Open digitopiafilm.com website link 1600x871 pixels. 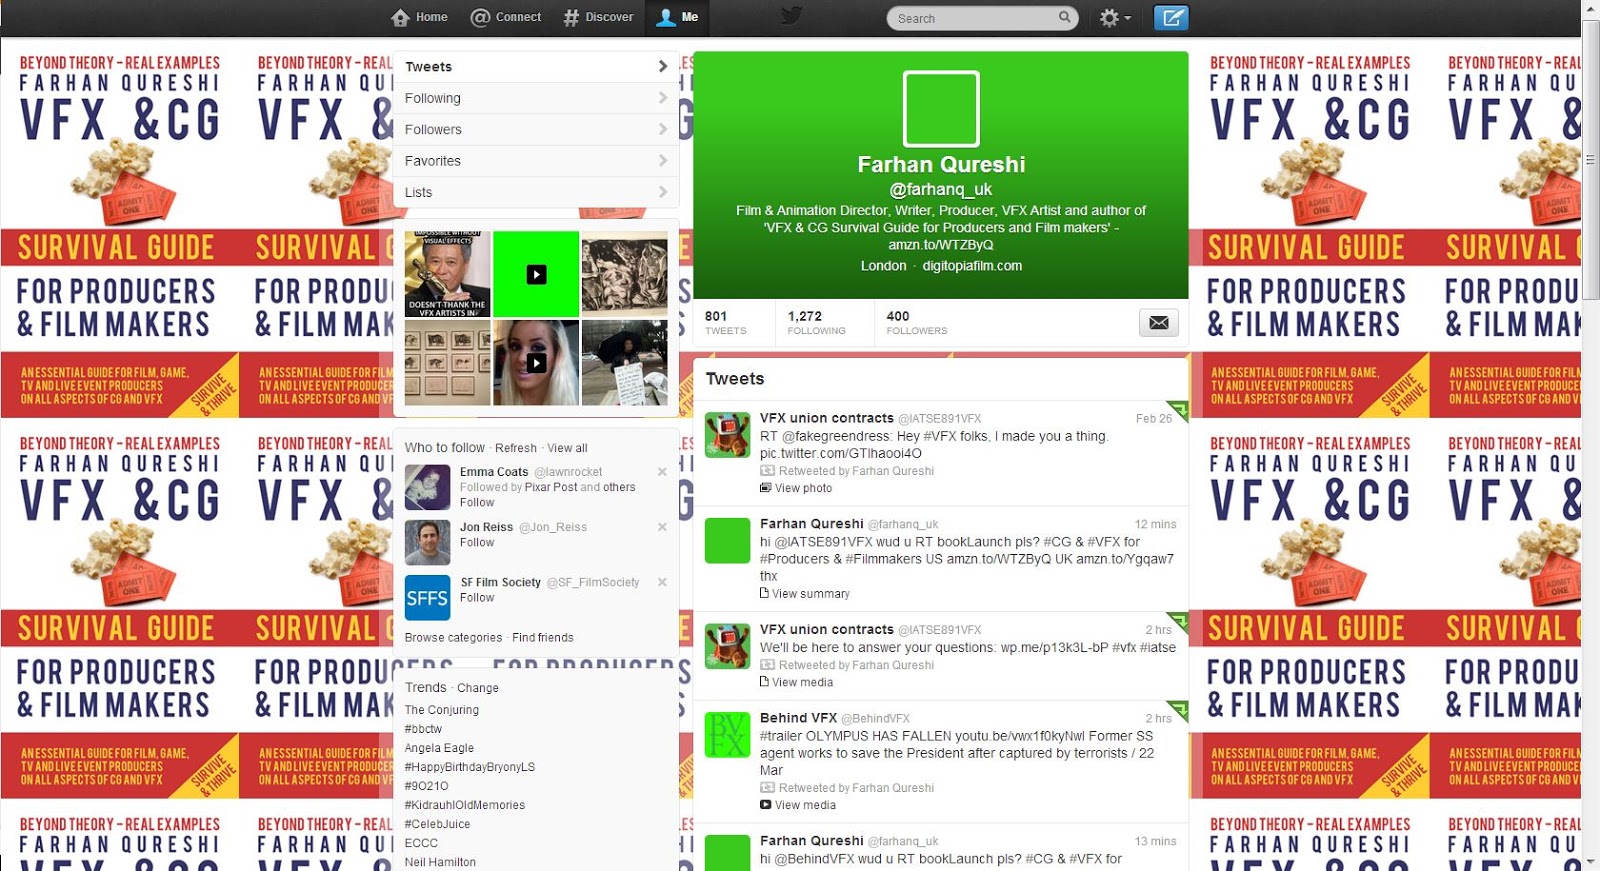pyautogui.click(x=972, y=266)
